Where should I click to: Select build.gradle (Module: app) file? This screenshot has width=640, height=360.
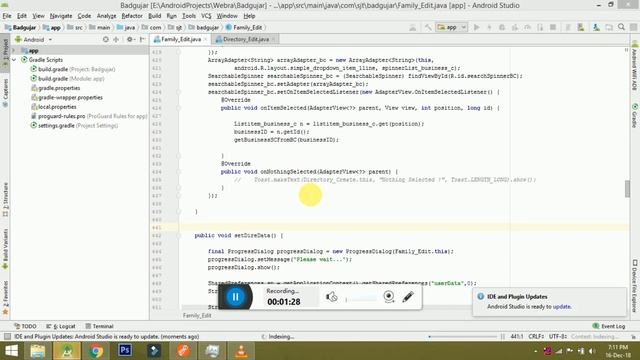(68, 79)
